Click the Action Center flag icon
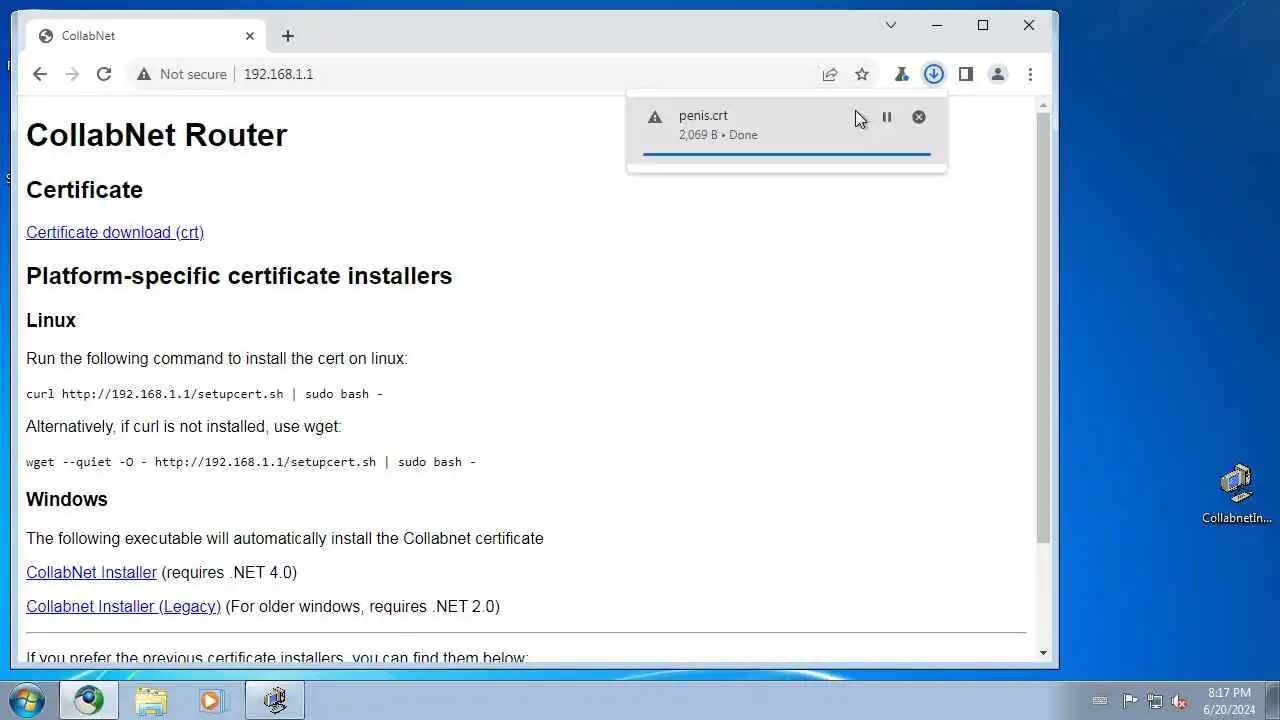The image size is (1280, 720). [x=1130, y=701]
